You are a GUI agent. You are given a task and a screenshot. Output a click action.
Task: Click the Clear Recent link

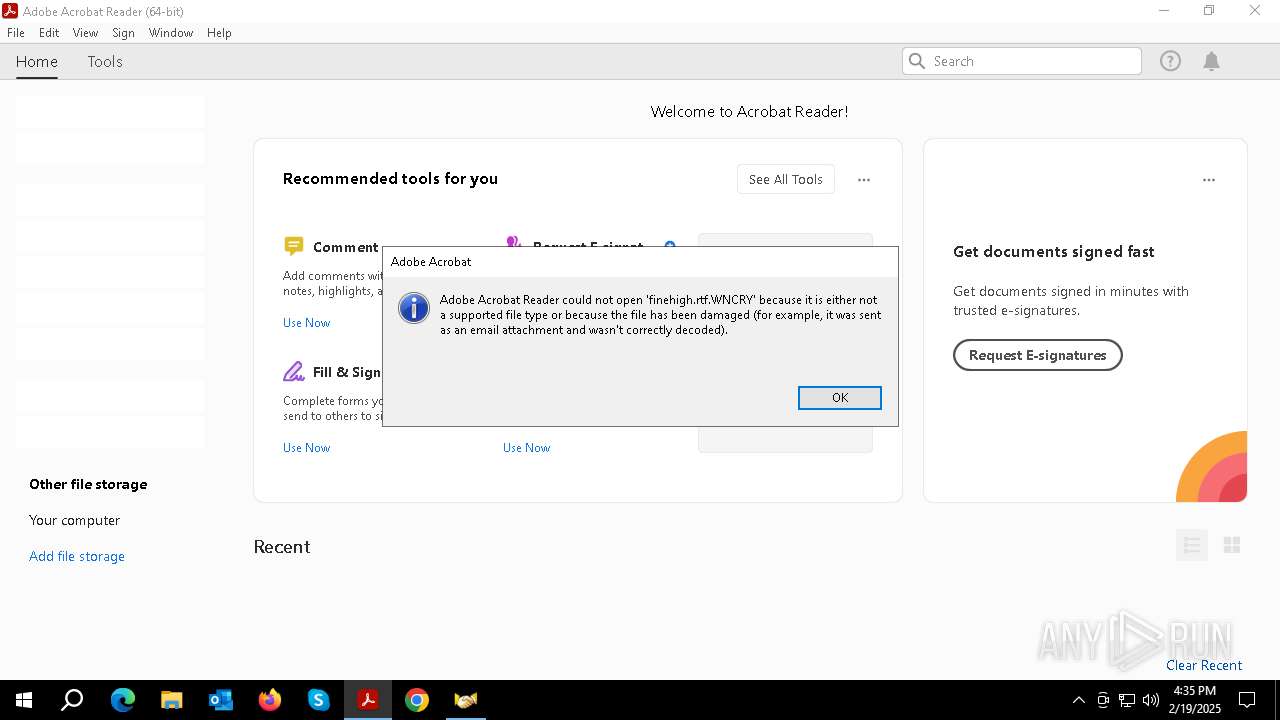point(1204,665)
